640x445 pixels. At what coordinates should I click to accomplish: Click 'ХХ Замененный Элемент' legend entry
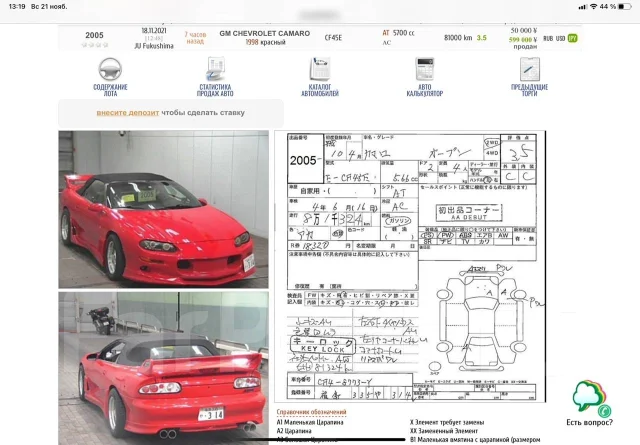point(444,431)
